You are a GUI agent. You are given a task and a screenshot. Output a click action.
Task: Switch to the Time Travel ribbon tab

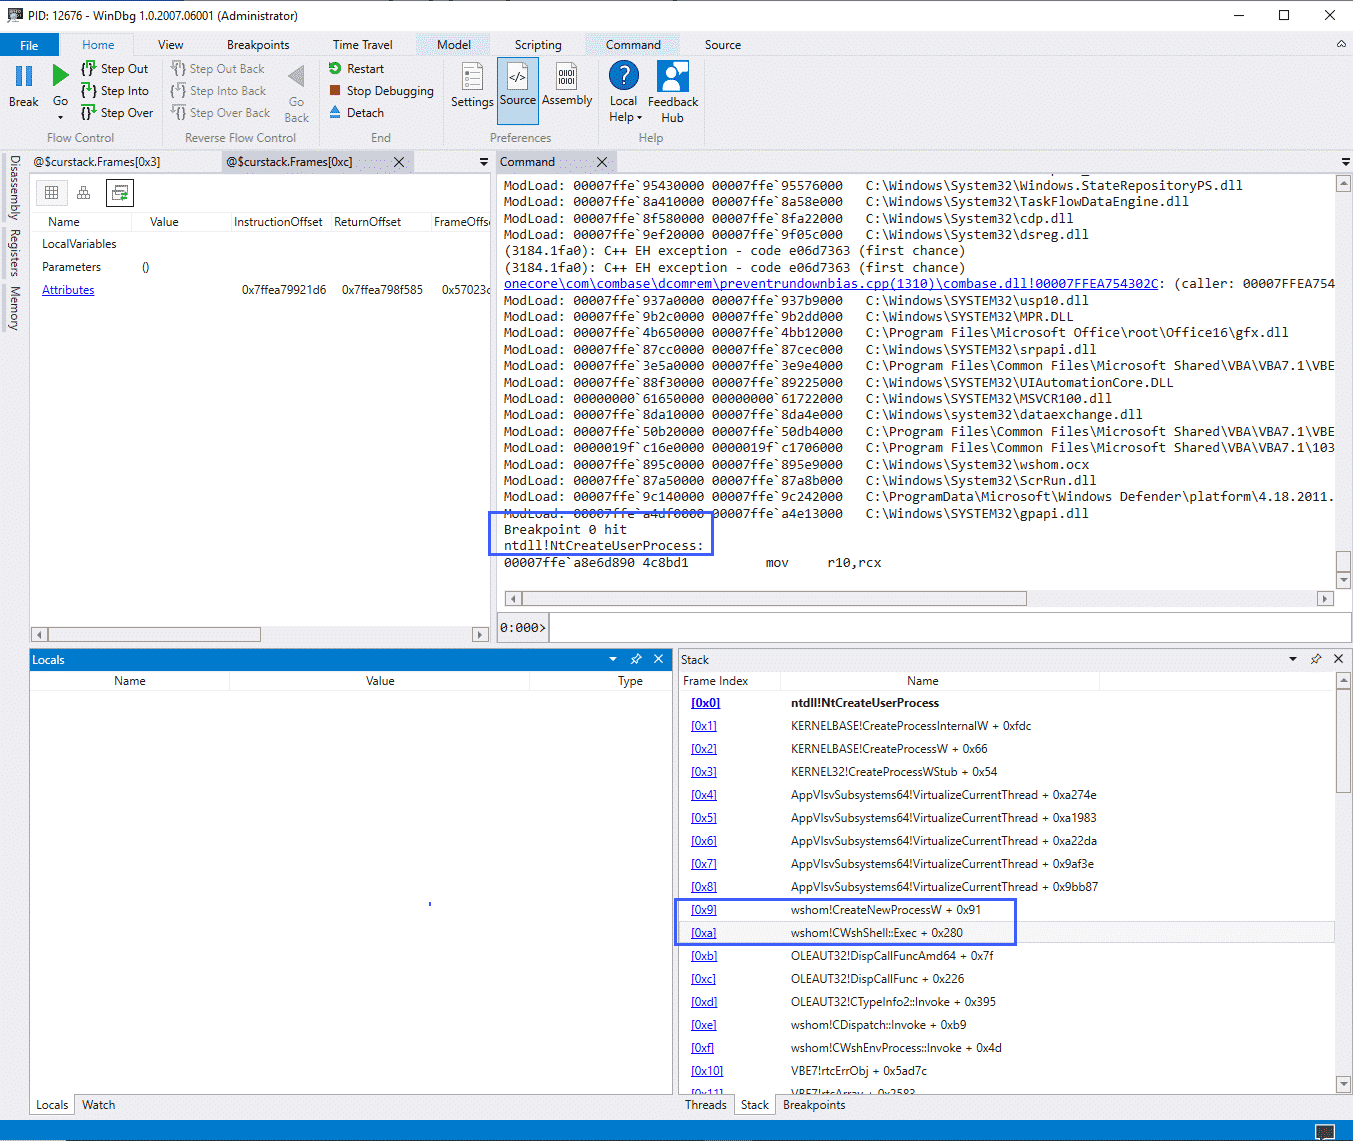(362, 44)
